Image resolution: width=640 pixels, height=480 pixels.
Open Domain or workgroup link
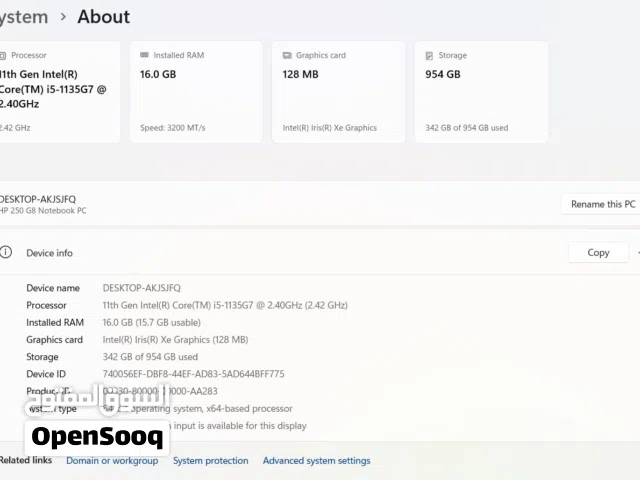coord(112,460)
